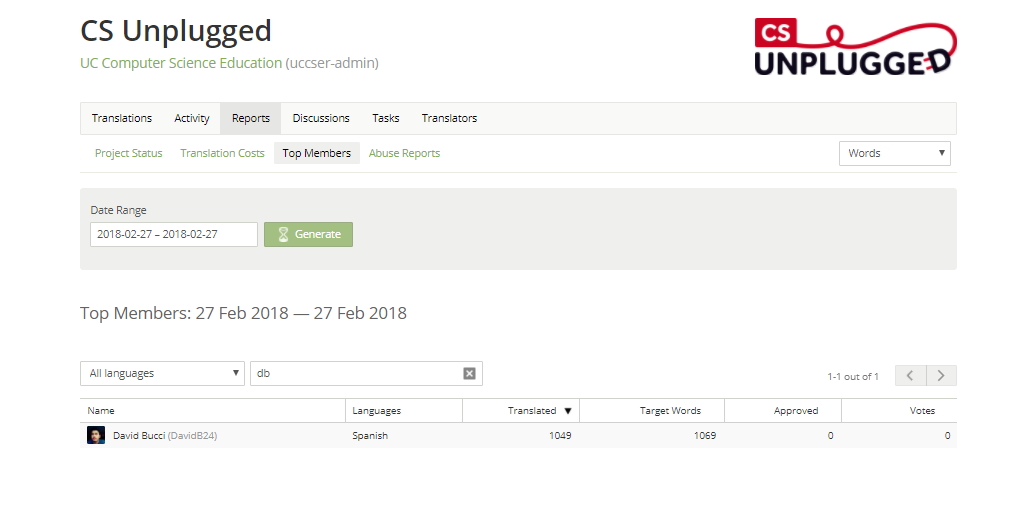This screenshot has width=1022, height=513.
Task: Go to the next results page arrow
Action: point(941,375)
